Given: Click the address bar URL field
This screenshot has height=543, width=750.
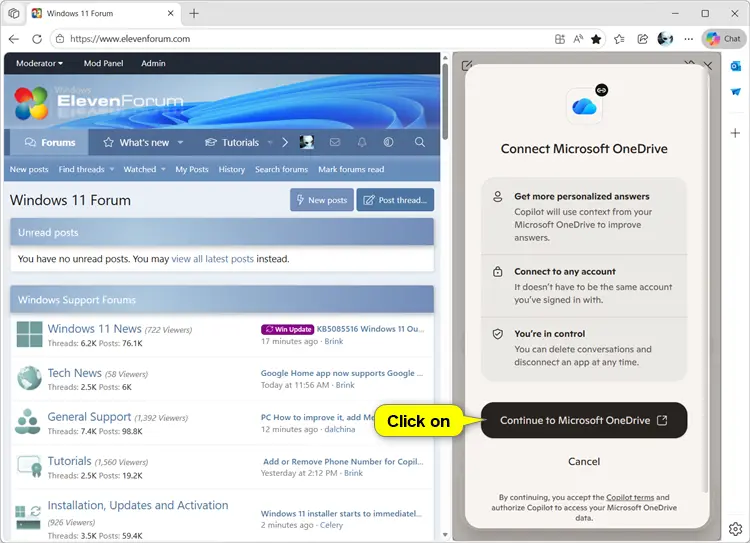Looking at the screenshot, I should coord(306,39).
